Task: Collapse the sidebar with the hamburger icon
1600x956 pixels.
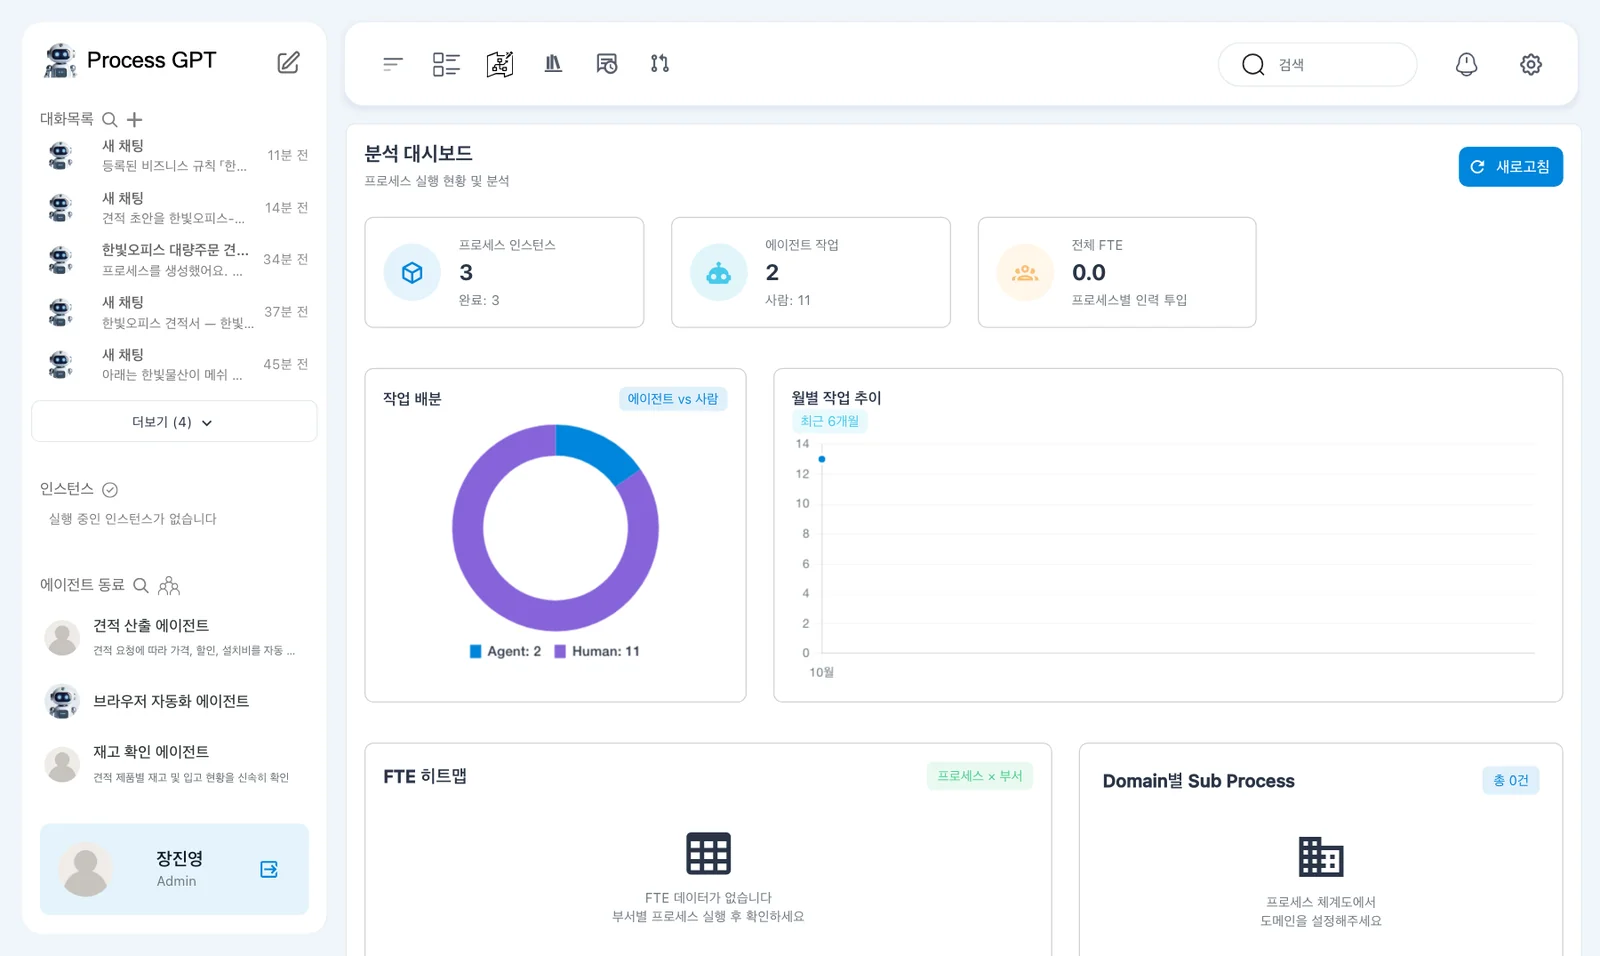Action: coord(392,64)
